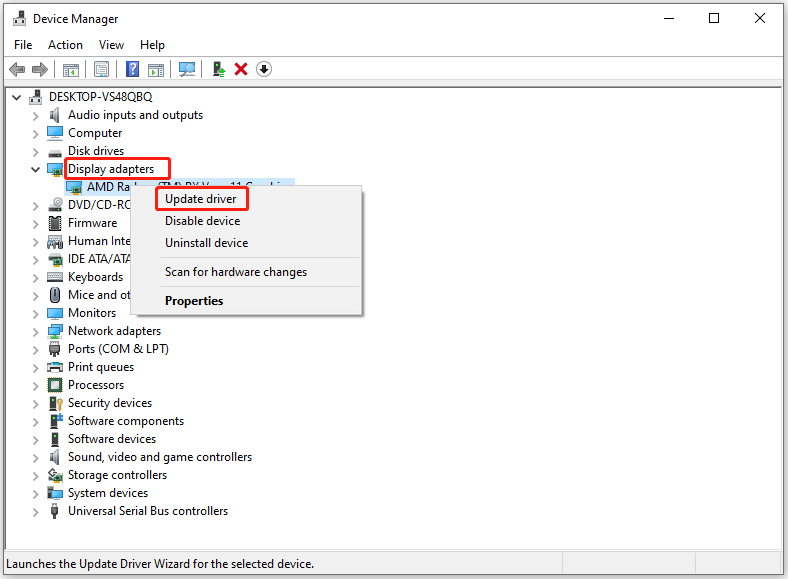Click the show/hide action pane icon
The width and height of the screenshot is (788, 579).
click(x=156, y=69)
